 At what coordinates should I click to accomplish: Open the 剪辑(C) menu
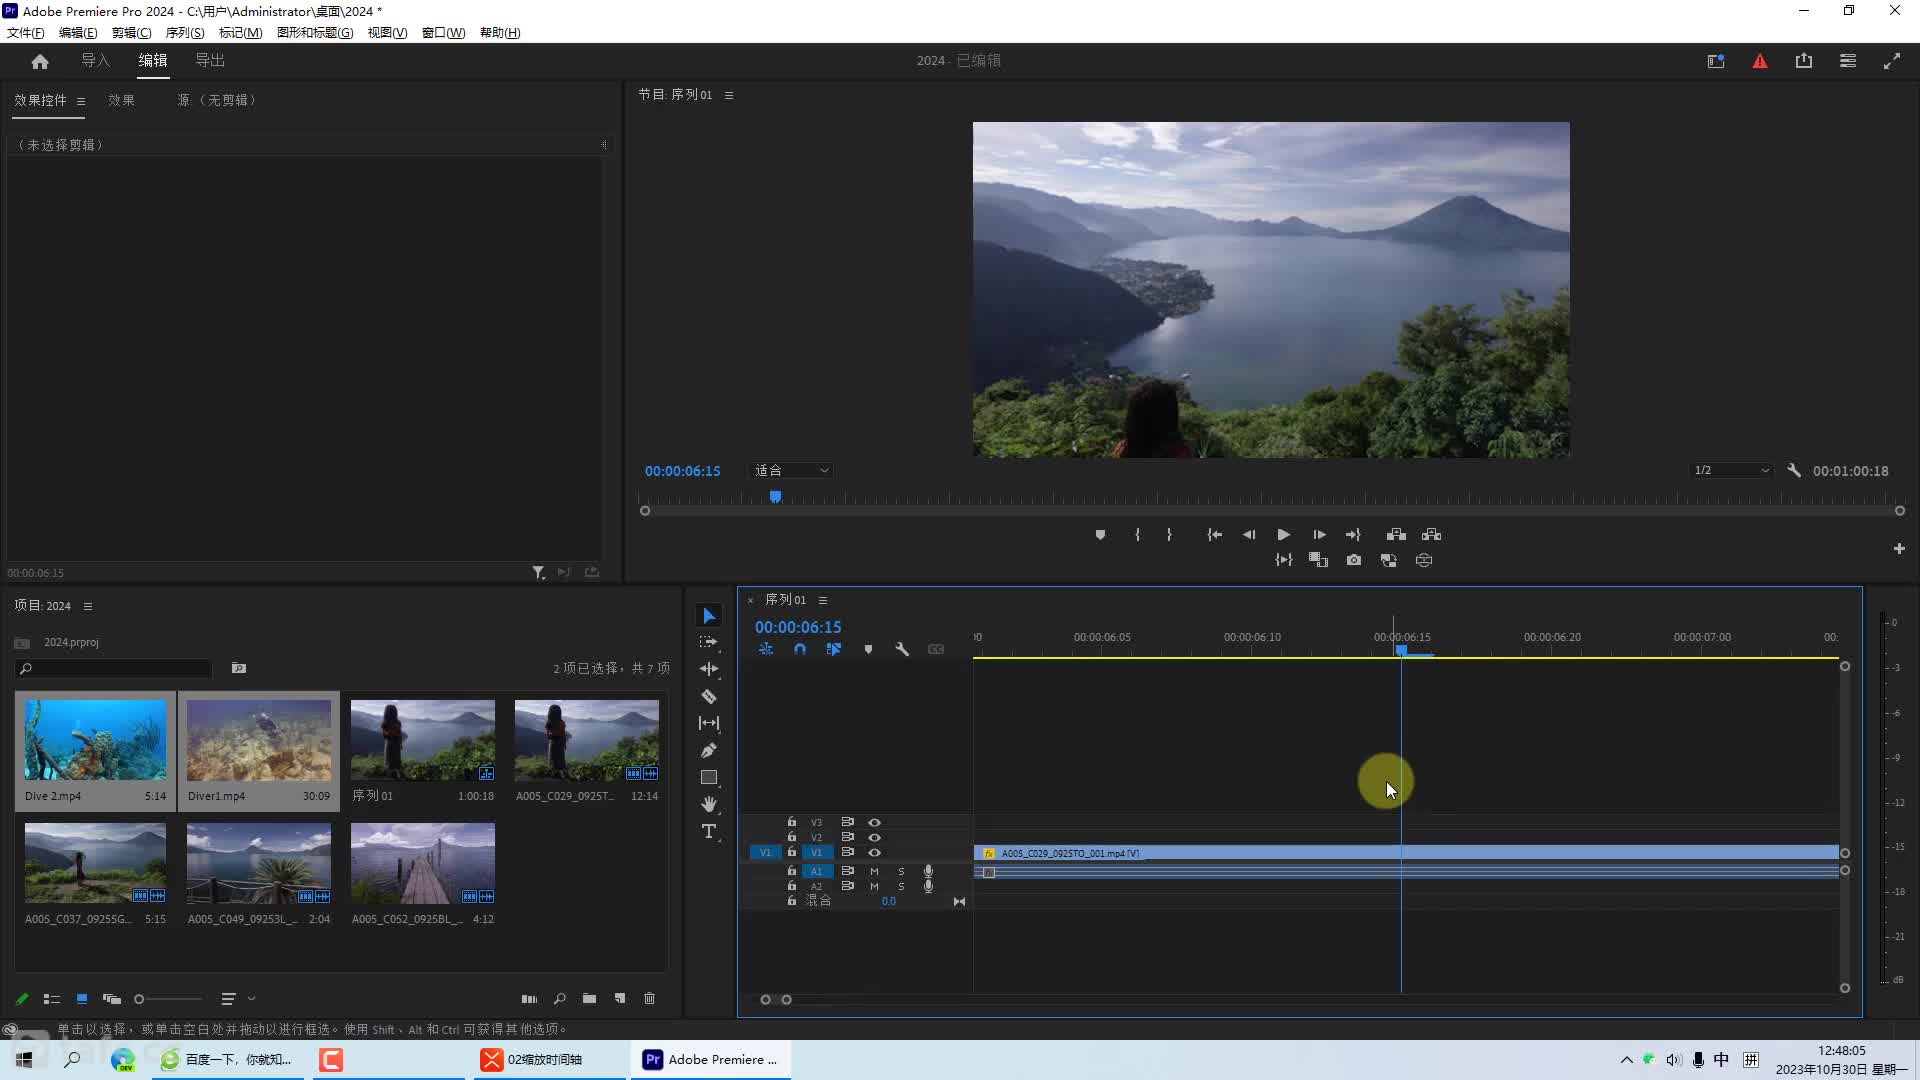pyautogui.click(x=131, y=33)
